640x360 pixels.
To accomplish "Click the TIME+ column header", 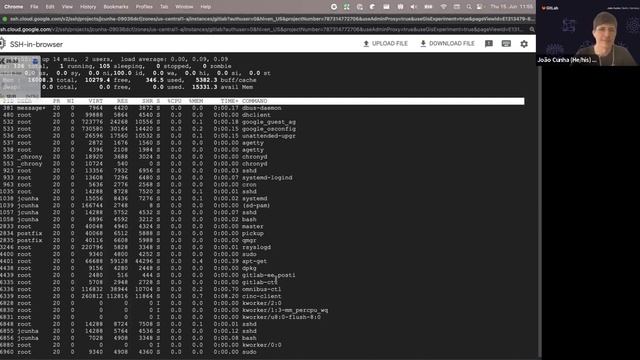I will pyautogui.click(x=229, y=101).
